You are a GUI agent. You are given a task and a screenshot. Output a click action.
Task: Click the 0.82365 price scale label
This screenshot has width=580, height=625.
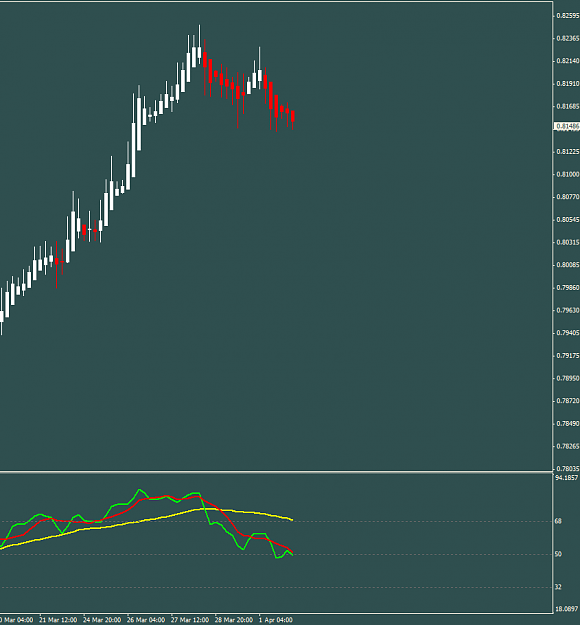tap(568, 38)
